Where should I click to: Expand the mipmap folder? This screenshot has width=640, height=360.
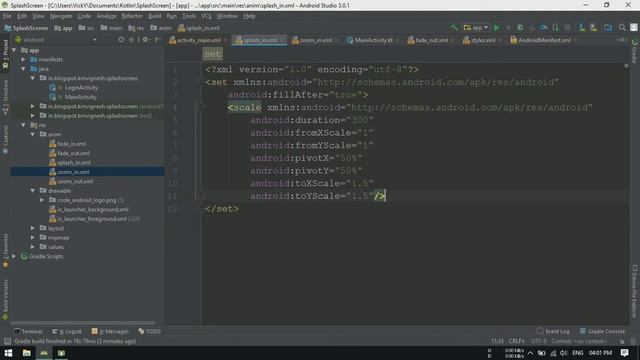point(33,238)
